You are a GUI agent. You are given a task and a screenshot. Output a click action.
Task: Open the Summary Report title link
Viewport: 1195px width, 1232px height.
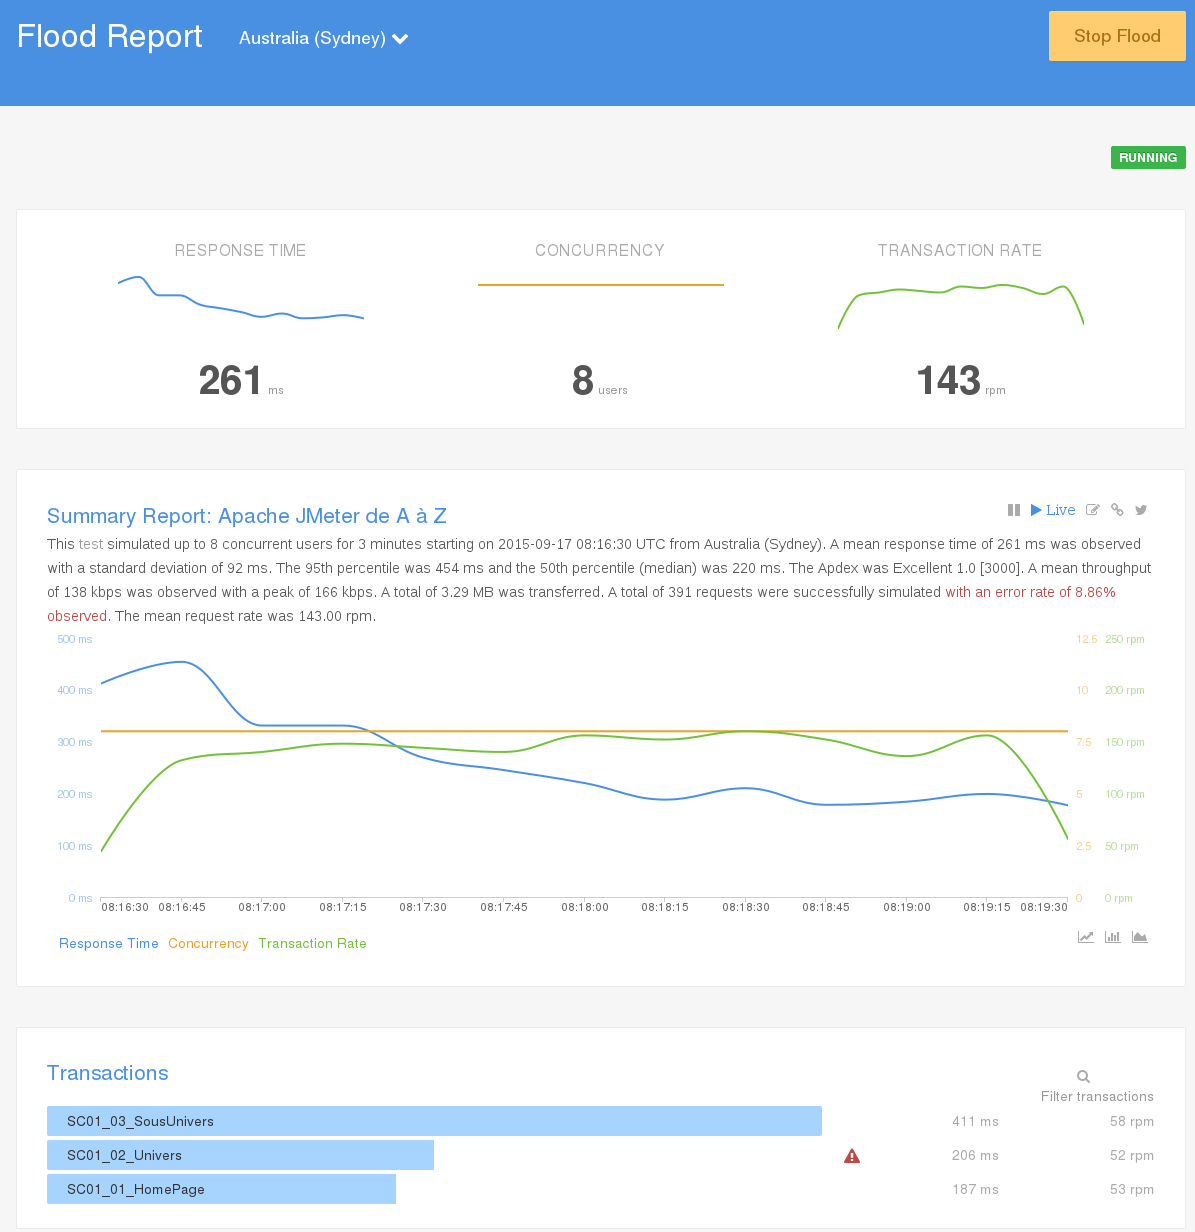click(x=246, y=516)
